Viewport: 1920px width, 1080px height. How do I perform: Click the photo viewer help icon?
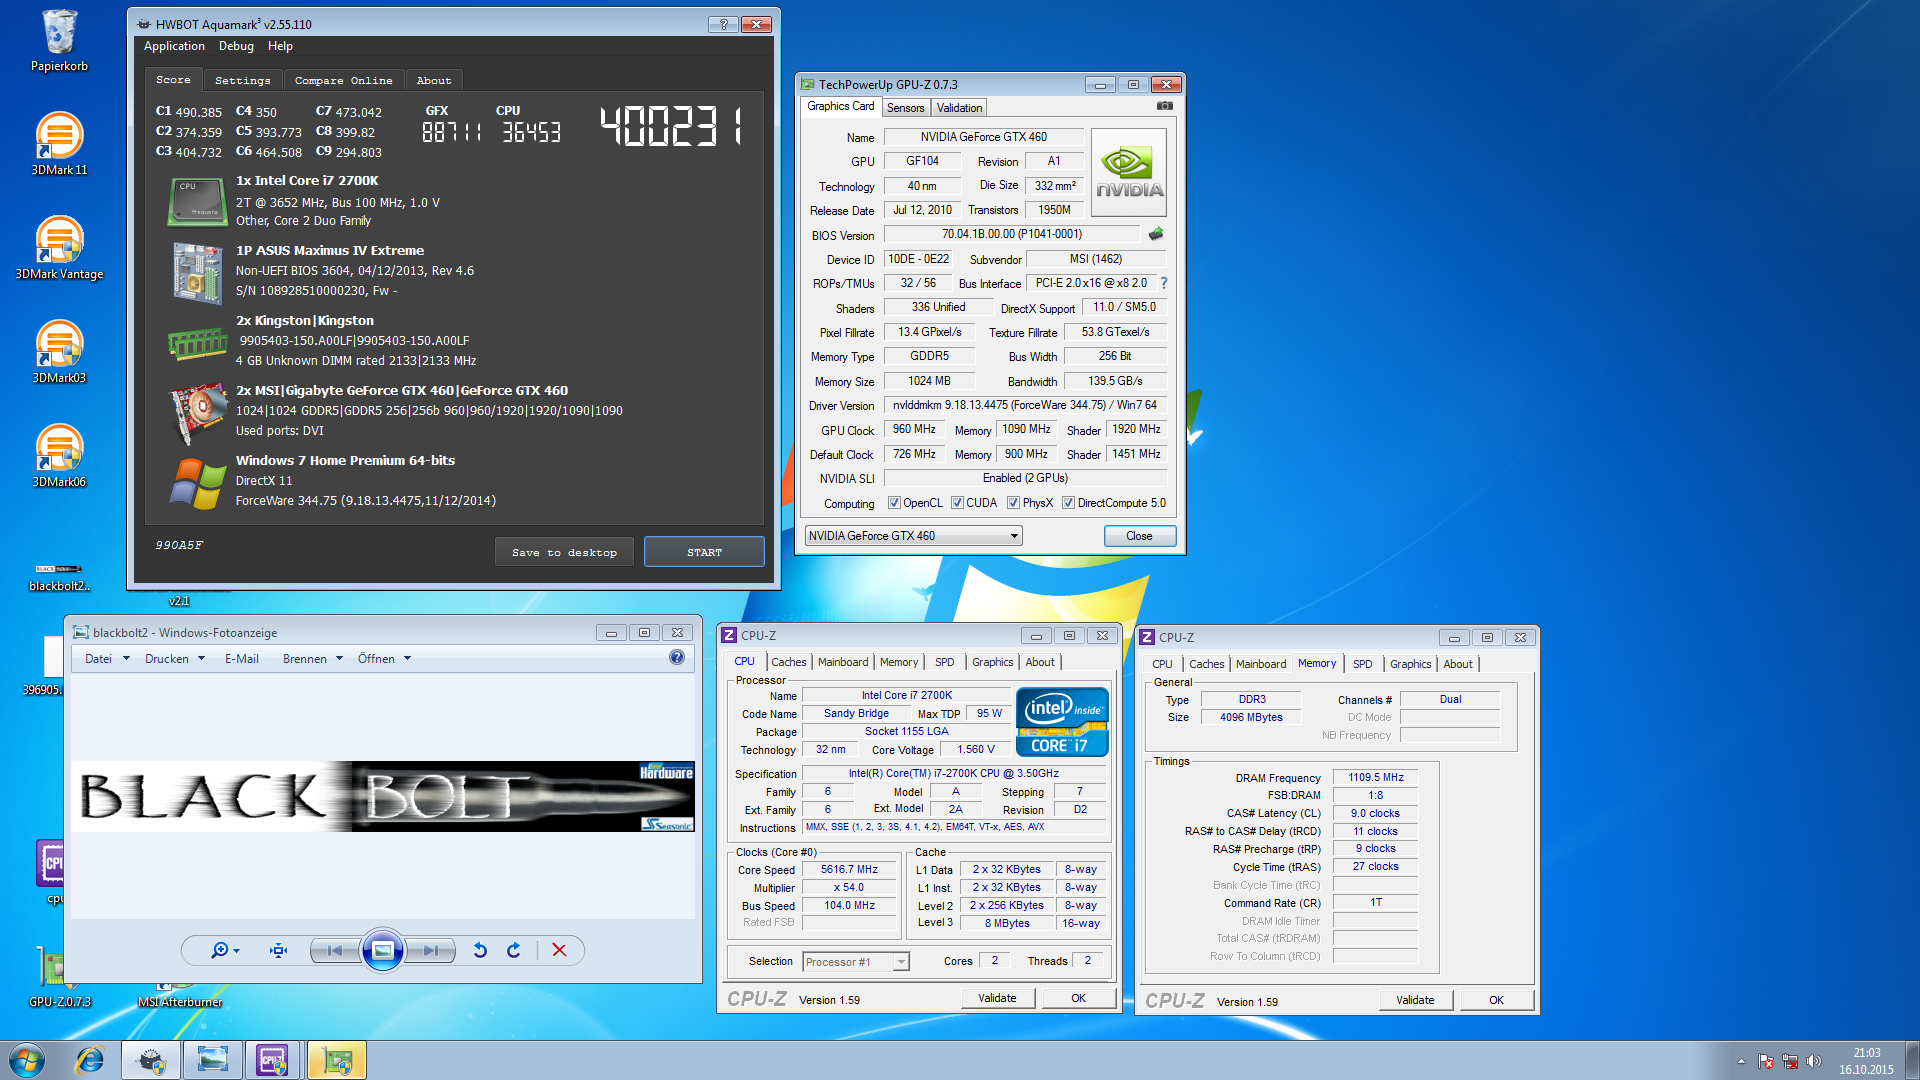(x=677, y=658)
